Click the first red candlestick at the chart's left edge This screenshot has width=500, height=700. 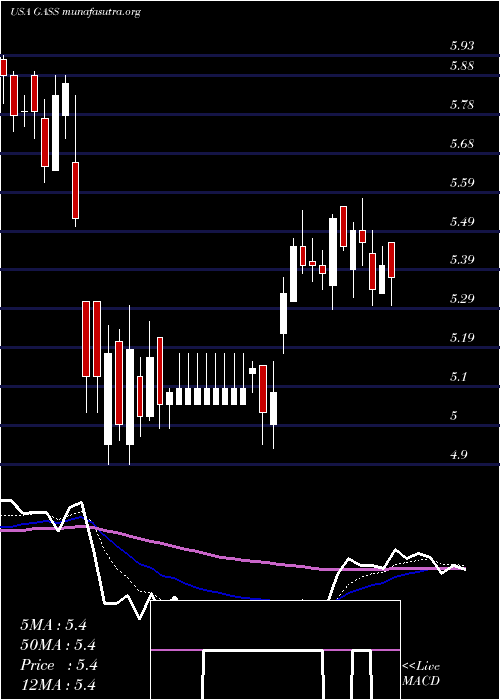tap(4, 67)
